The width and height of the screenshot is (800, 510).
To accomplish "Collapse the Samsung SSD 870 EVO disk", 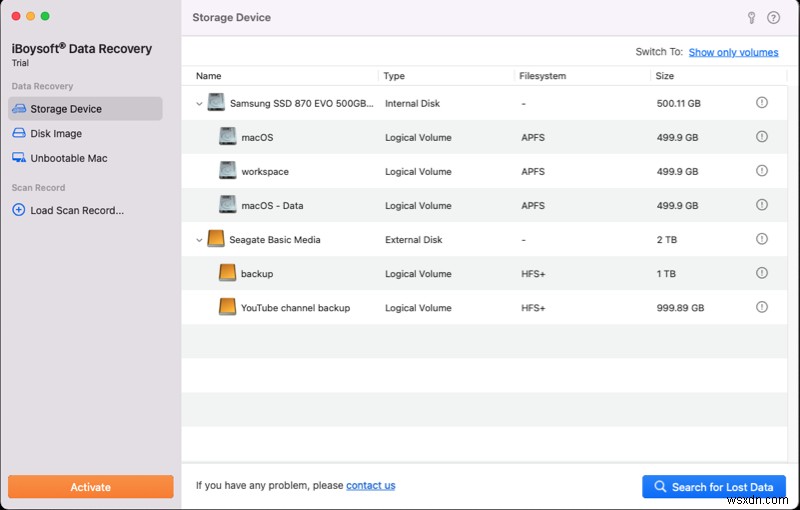I will point(199,103).
